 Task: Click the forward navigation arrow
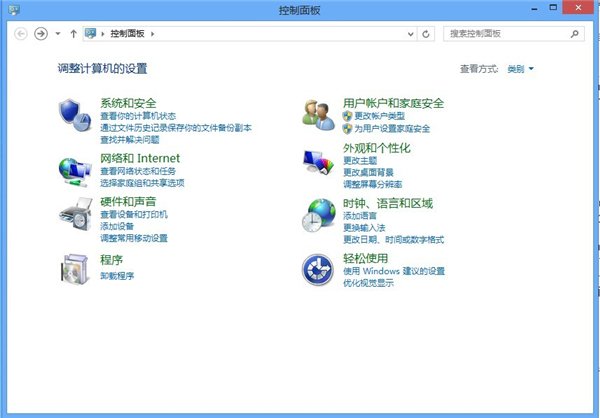(x=41, y=34)
